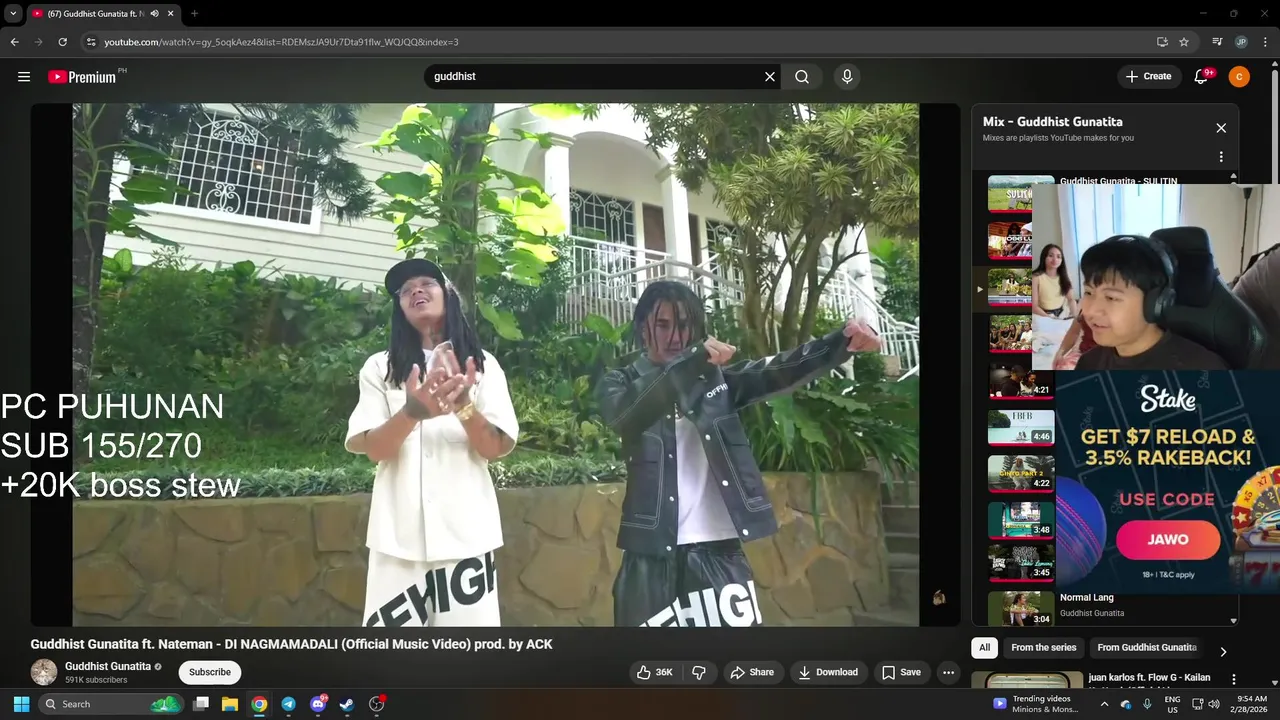Click the video player to pause

495,365
